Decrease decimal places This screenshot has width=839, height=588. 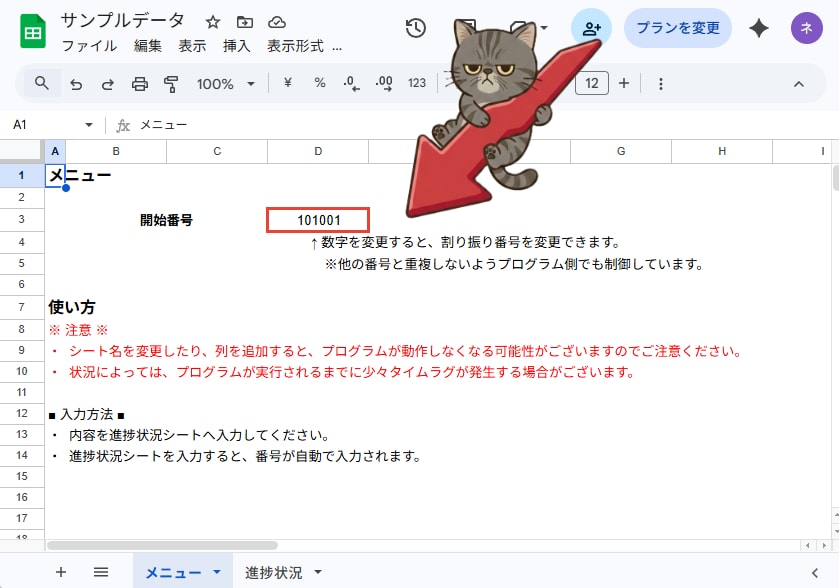point(351,83)
